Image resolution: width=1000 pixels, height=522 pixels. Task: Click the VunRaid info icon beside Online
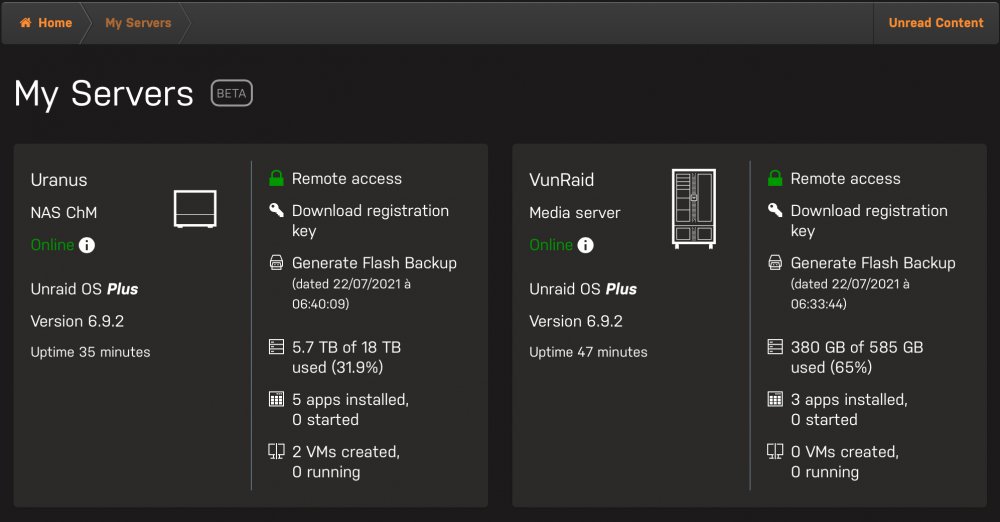coord(585,245)
